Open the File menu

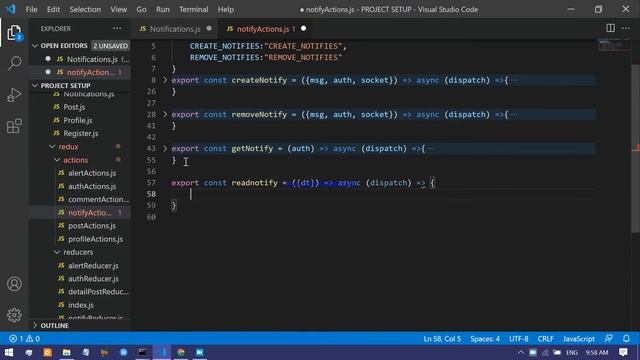pyautogui.click(x=31, y=9)
